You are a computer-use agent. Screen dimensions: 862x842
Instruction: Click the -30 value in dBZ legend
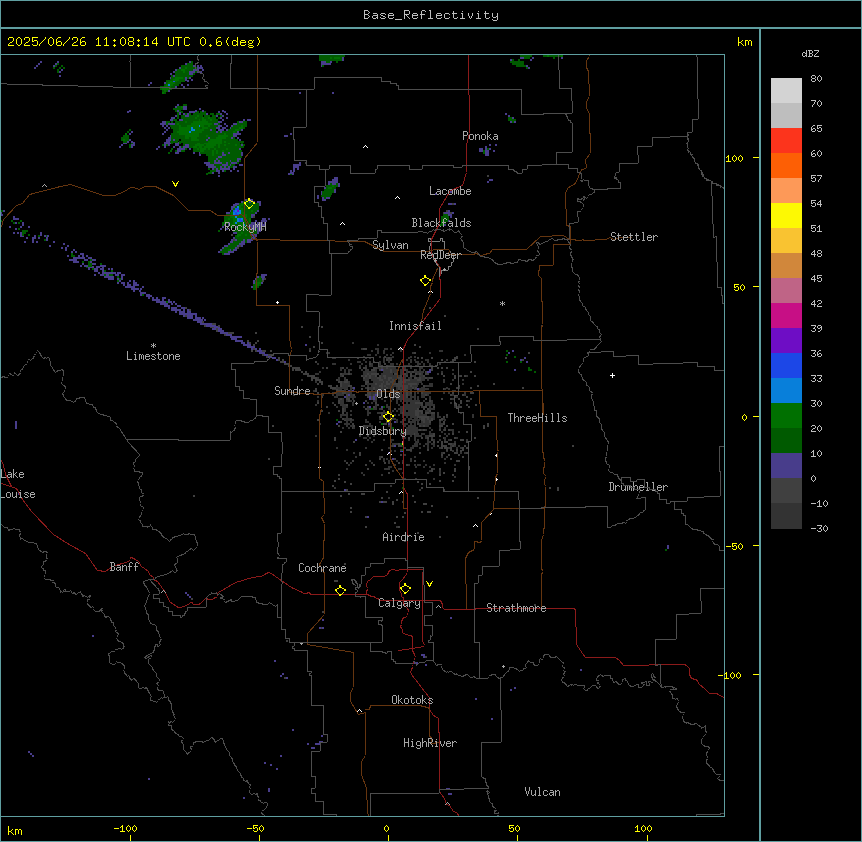click(819, 528)
